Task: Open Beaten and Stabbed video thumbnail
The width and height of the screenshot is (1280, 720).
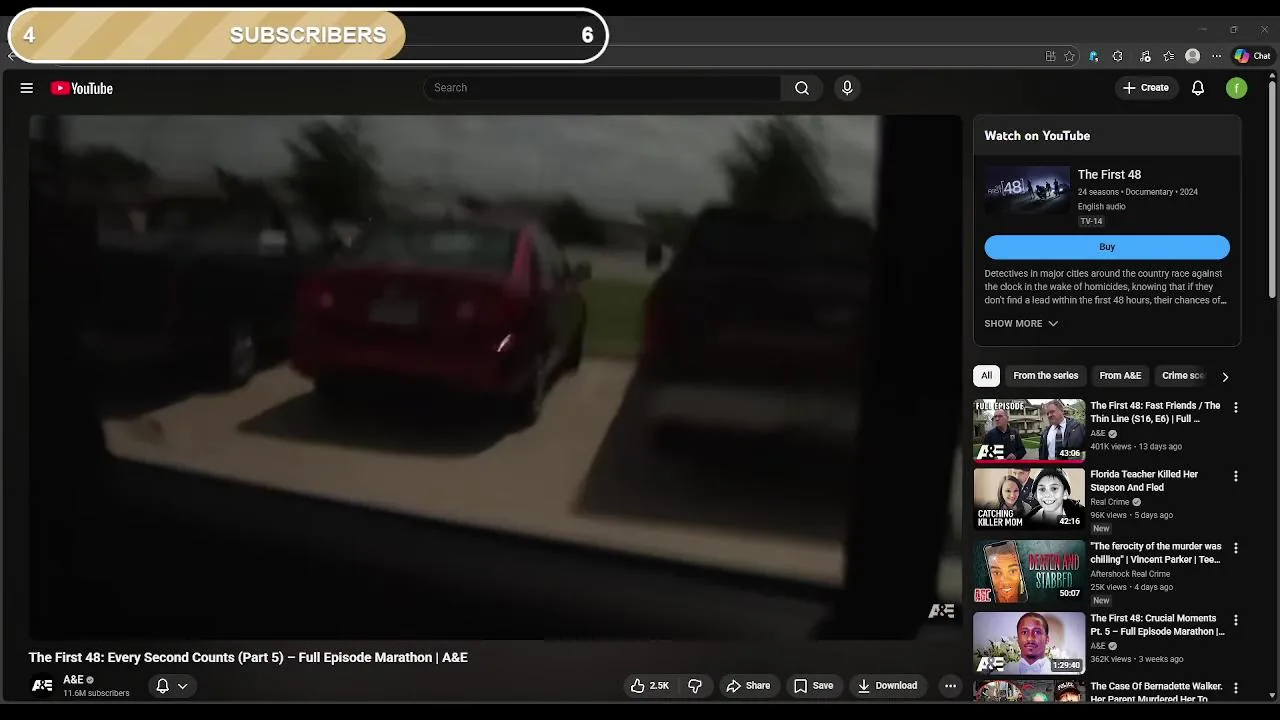Action: (1029, 571)
